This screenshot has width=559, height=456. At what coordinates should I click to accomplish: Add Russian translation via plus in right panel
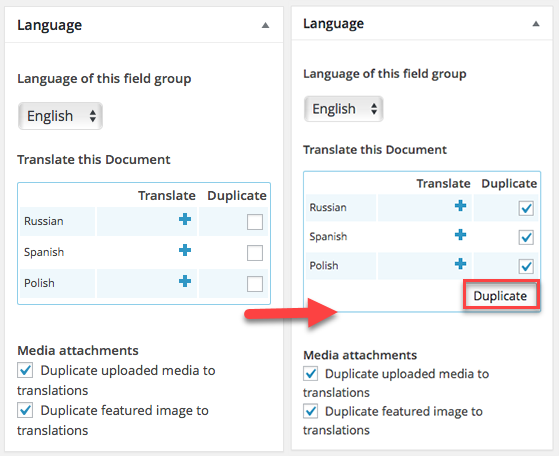[460, 205]
